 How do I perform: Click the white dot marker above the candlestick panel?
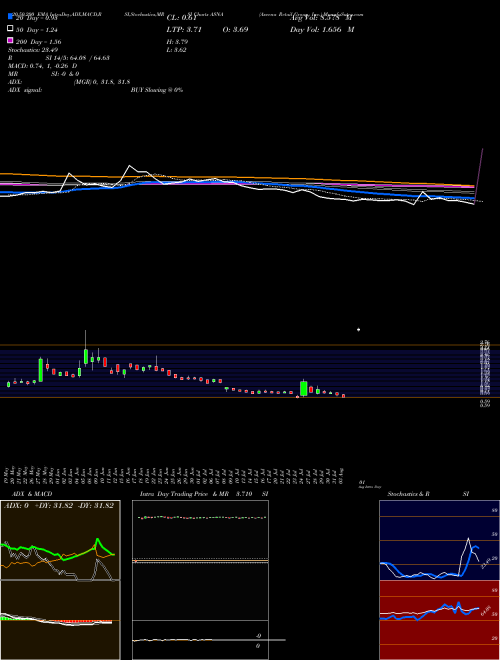pos(359,330)
